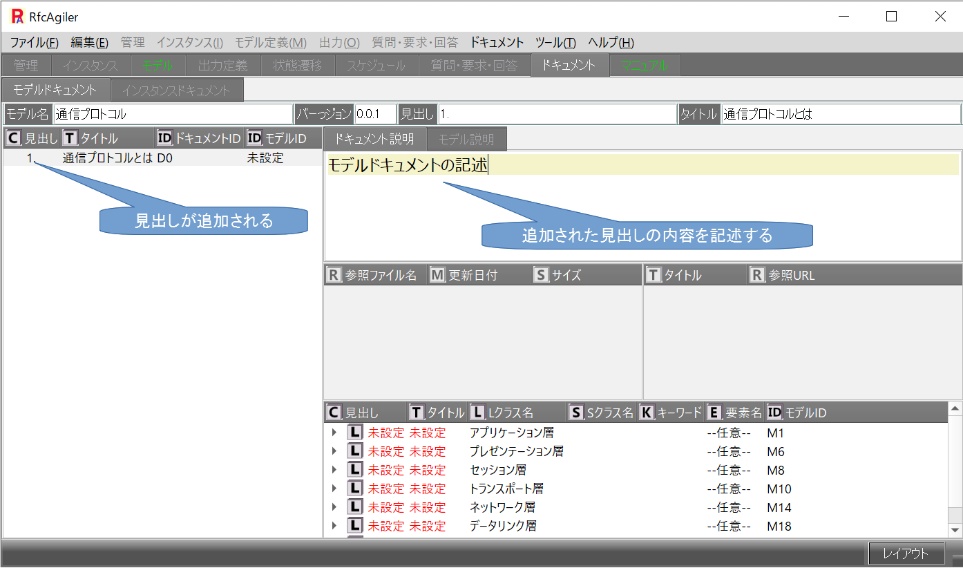
Task: Click the S icon beside Sクラス名 header
Action: point(575,413)
